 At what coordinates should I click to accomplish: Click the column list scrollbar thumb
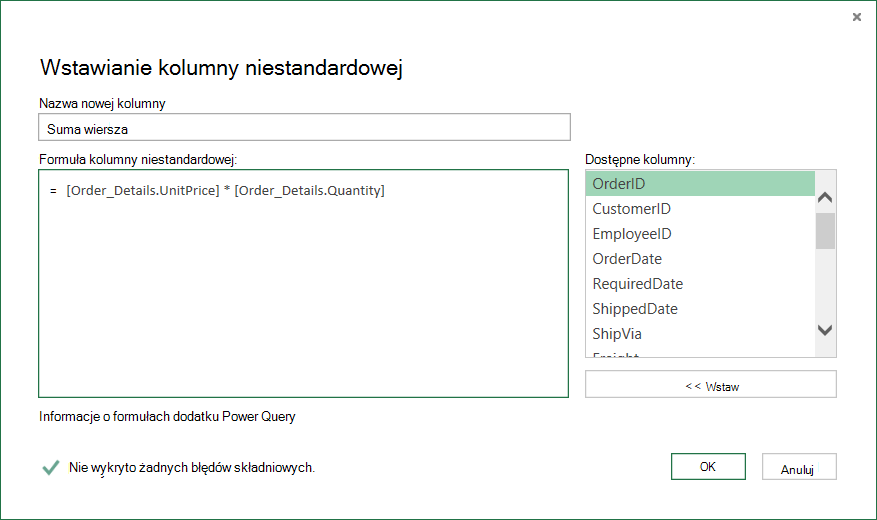click(x=825, y=230)
